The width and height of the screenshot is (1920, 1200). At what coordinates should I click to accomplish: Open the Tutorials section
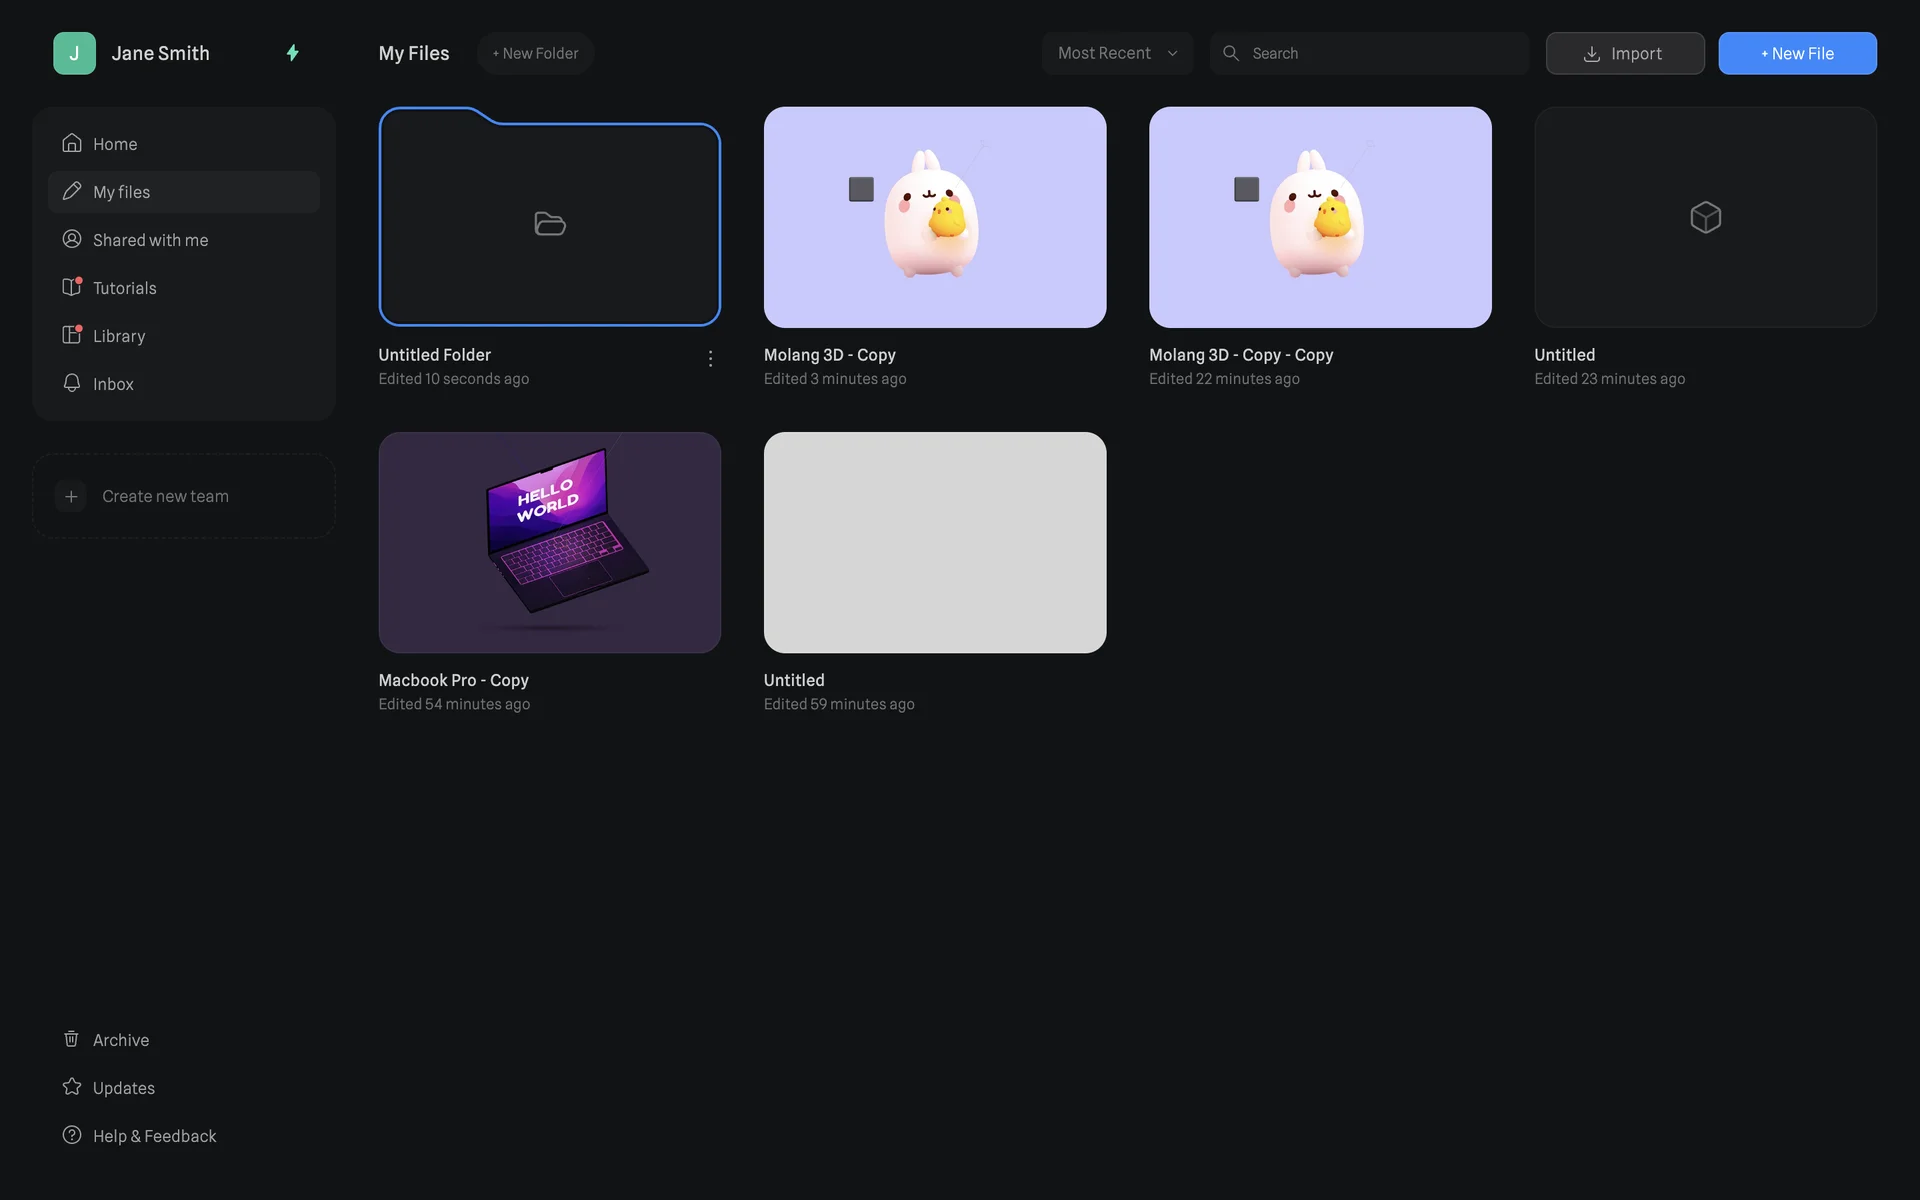point(124,288)
